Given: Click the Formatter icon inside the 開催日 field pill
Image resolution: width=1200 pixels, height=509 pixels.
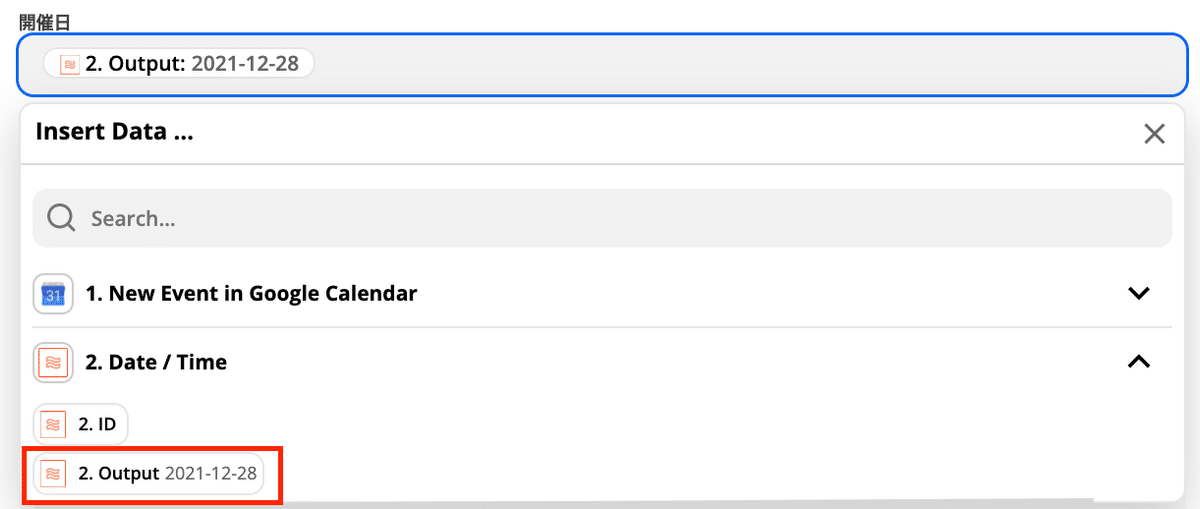Looking at the screenshot, I should (69, 65).
